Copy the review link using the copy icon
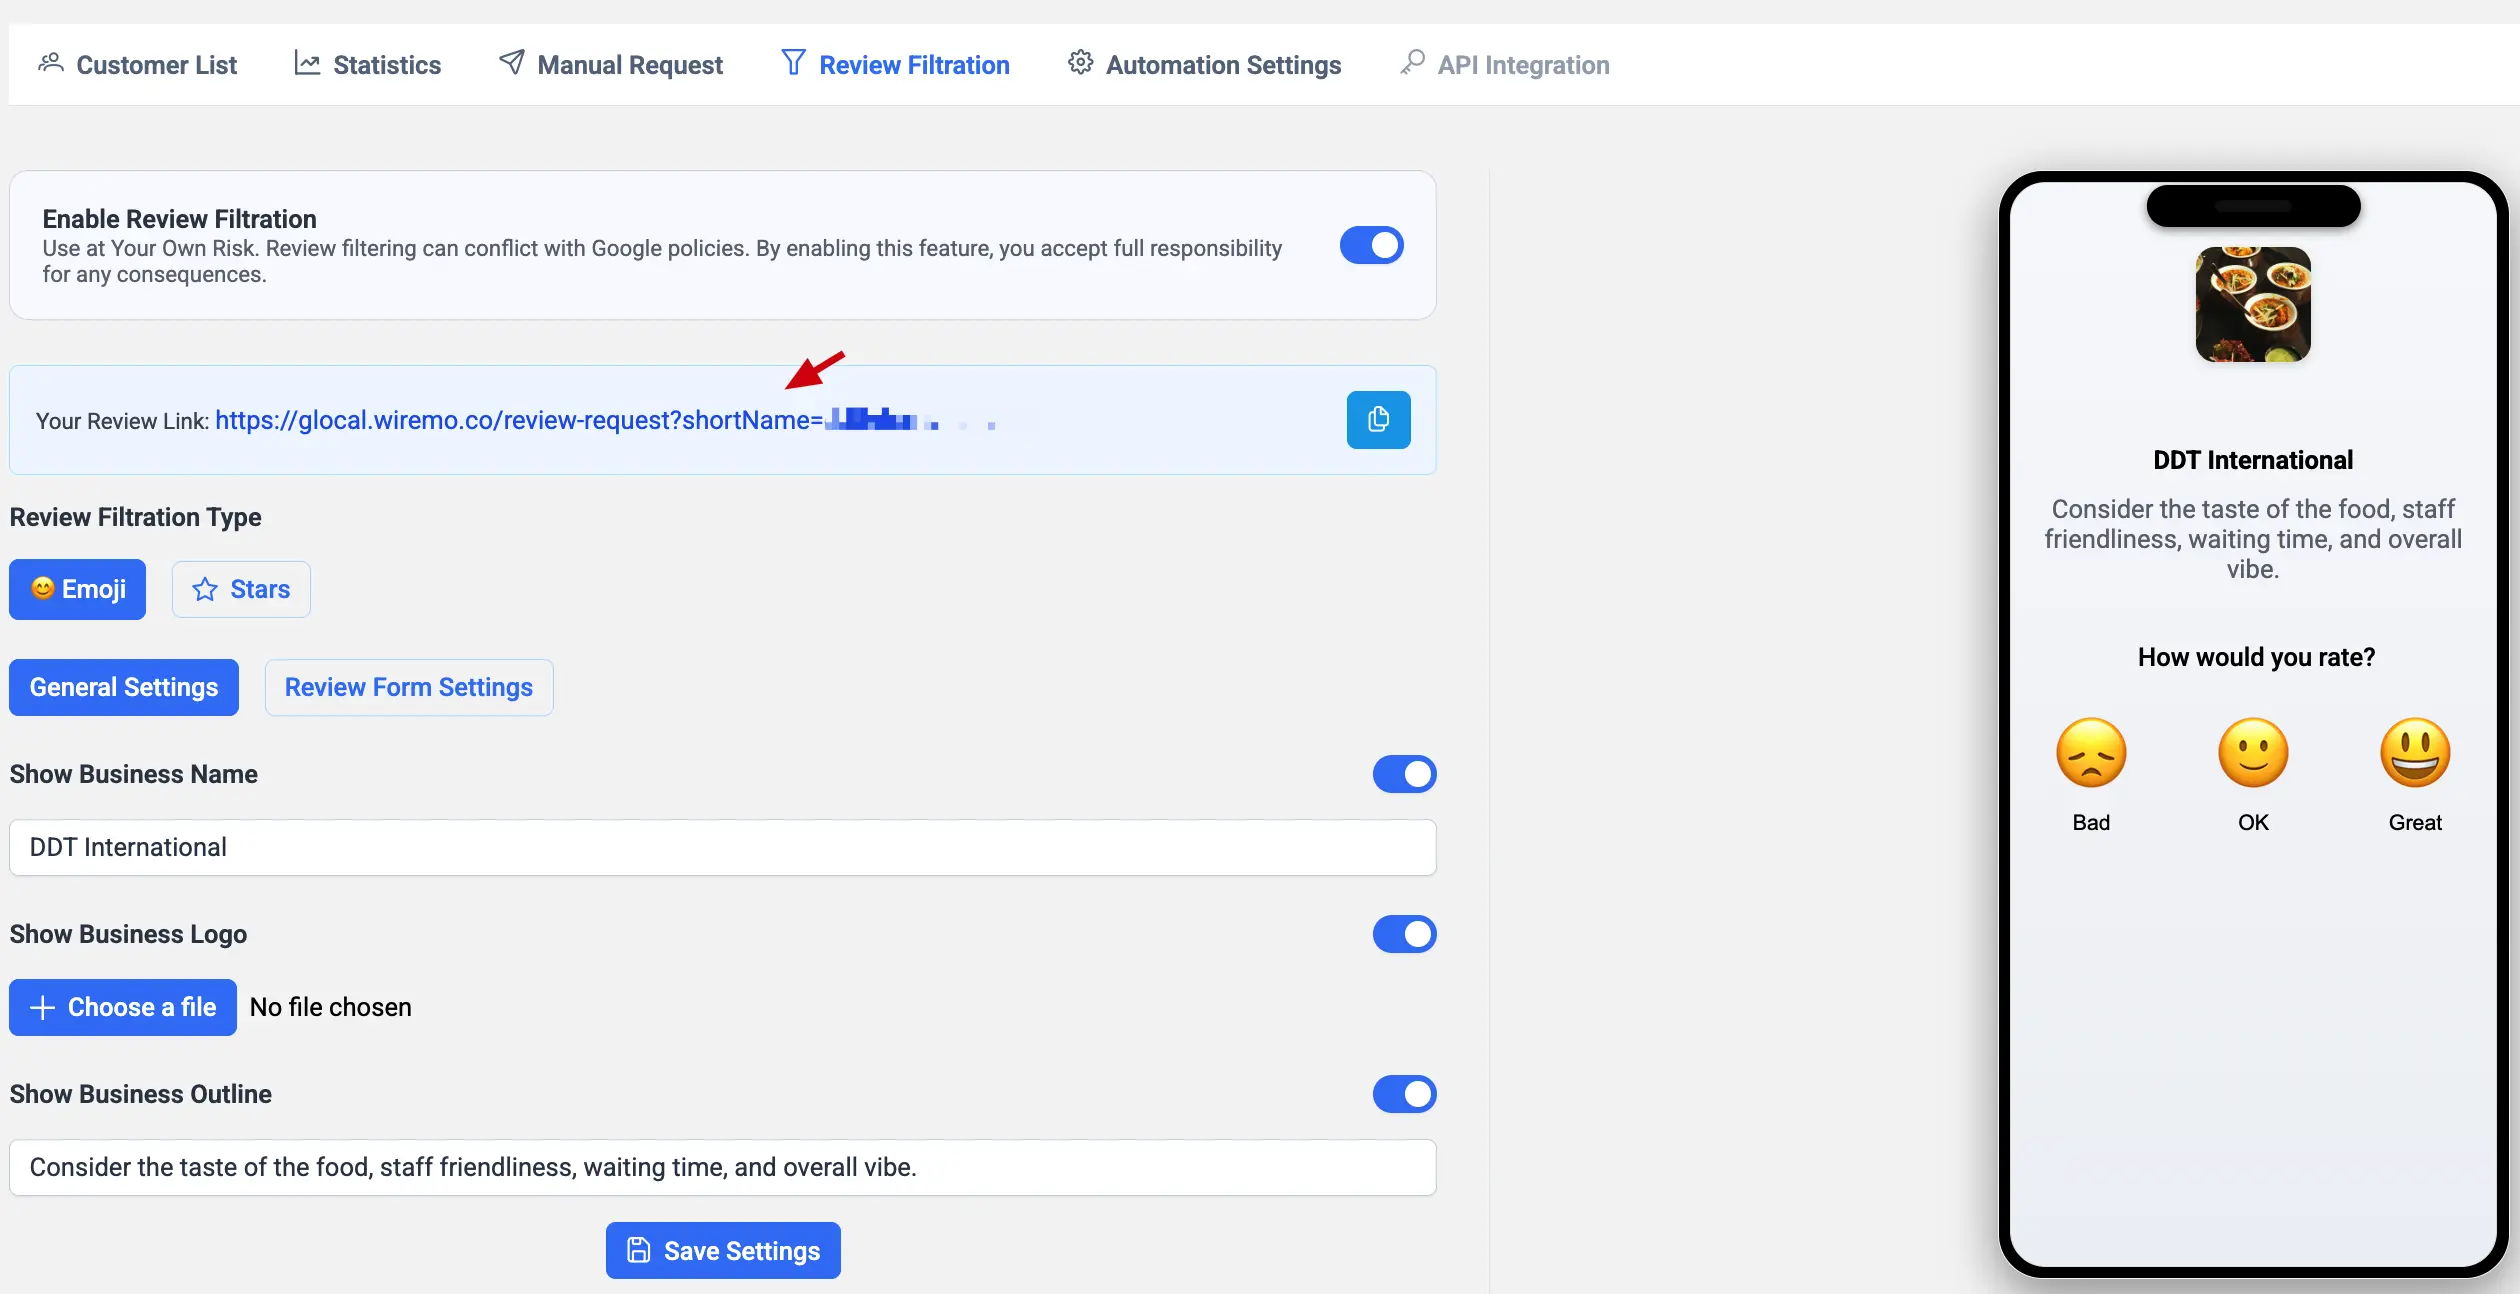The width and height of the screenshot is (2520, 1294). 1378,420
